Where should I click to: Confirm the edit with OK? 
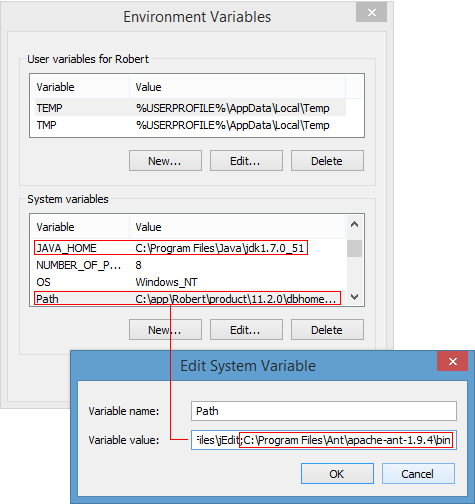[x=337, y=473]
